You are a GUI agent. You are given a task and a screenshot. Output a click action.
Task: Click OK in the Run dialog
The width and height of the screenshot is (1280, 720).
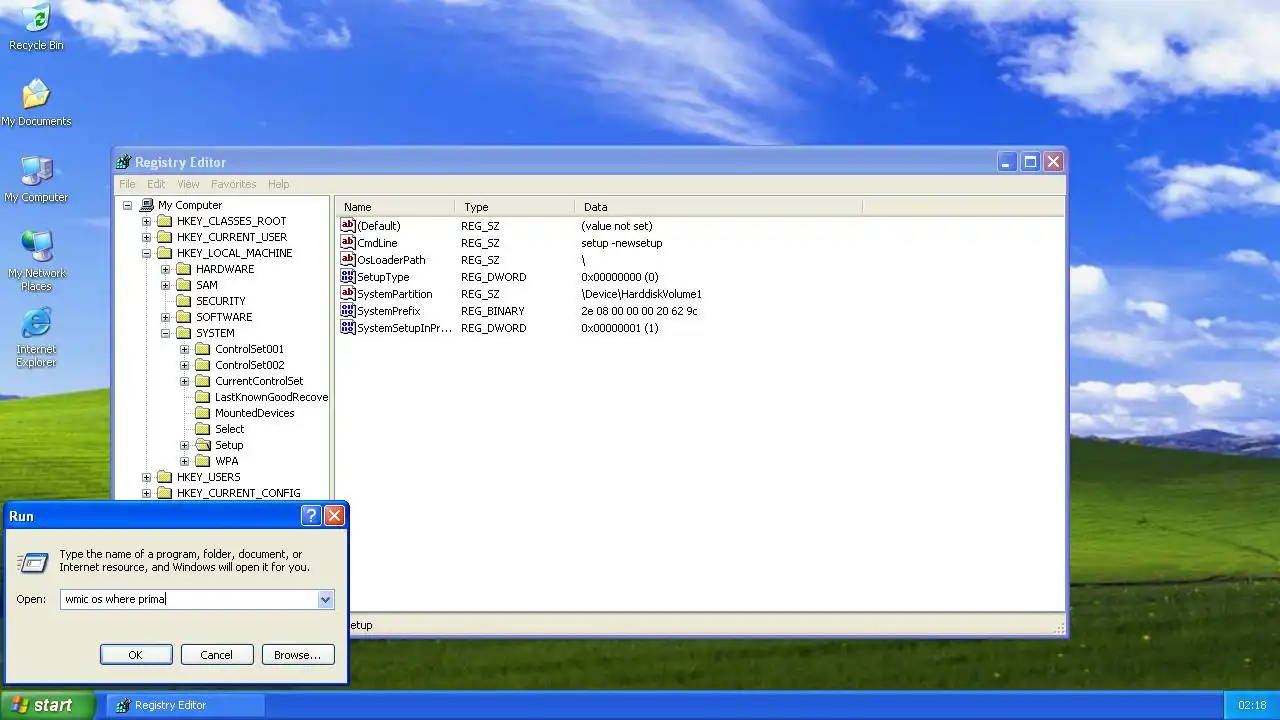pyautogui.click(x=136, y=655)
